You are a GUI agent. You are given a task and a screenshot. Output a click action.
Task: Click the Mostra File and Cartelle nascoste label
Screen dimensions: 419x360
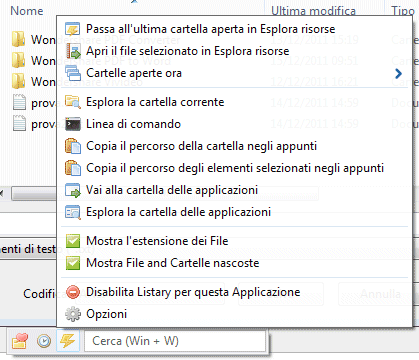coord(173,263)
